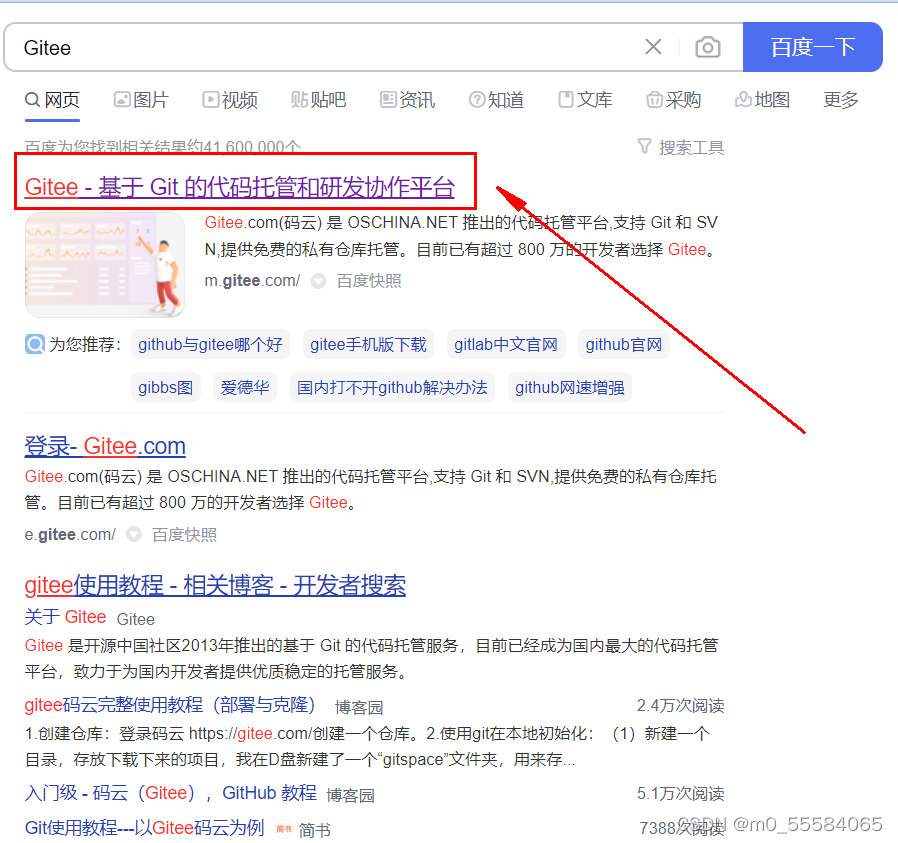
Task: Open 百度快照 for m.gitee.com result
Action: [x=369, y=281]
